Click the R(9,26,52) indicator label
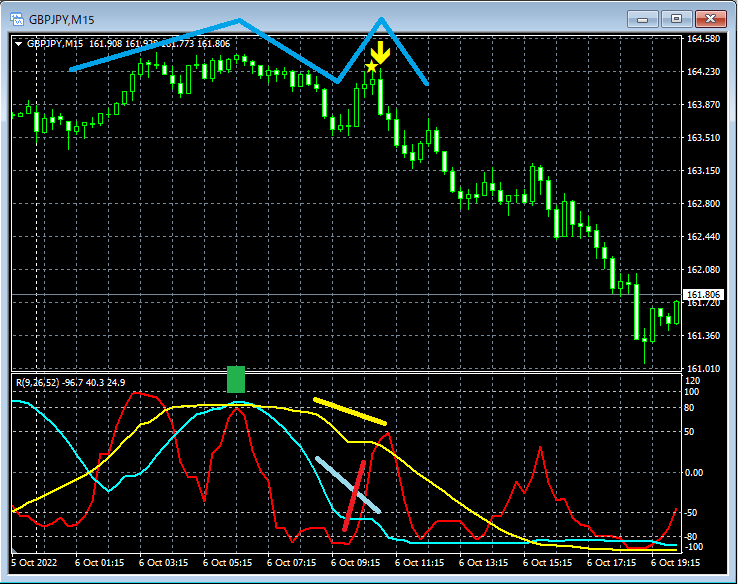739x584 pixels. [x=37, y=381]
